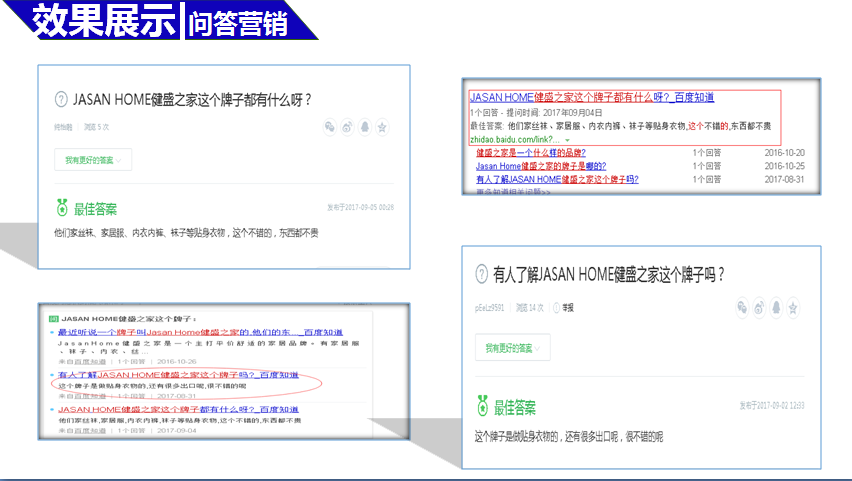Screen dimensions: 852x481
Task: Open link 最近听说一个牌子叫Jasan Home健盛之家的
Action: click(x=201, y=332)
